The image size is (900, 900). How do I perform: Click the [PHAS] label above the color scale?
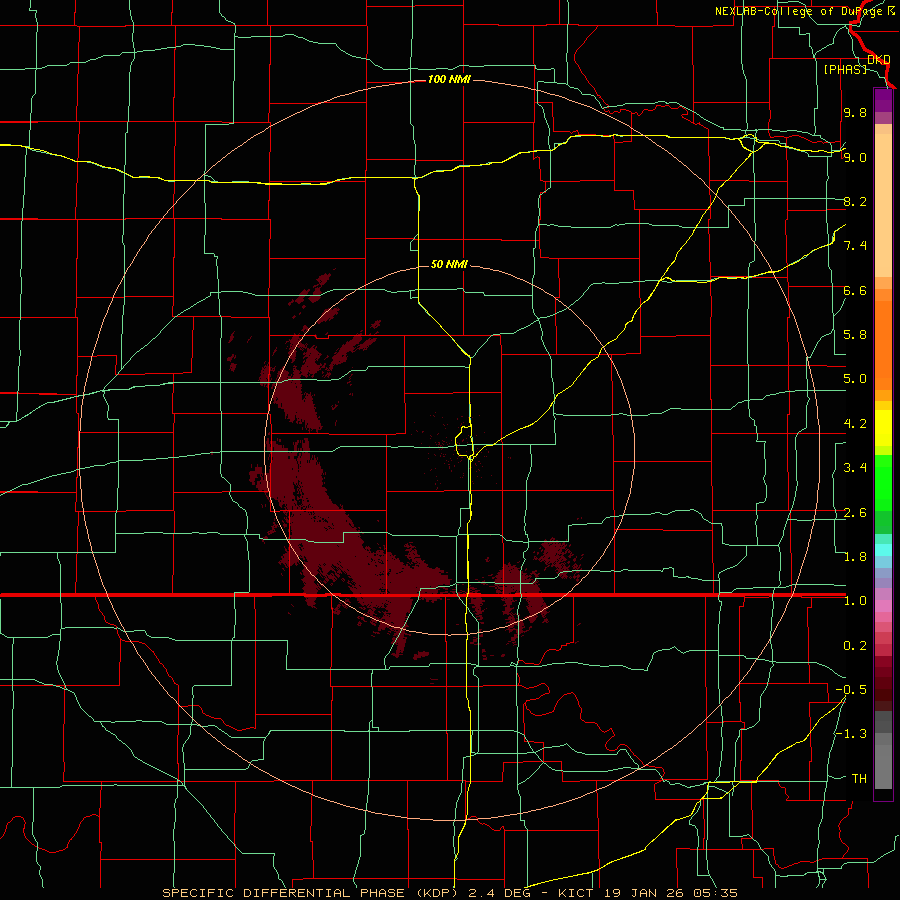845,69
